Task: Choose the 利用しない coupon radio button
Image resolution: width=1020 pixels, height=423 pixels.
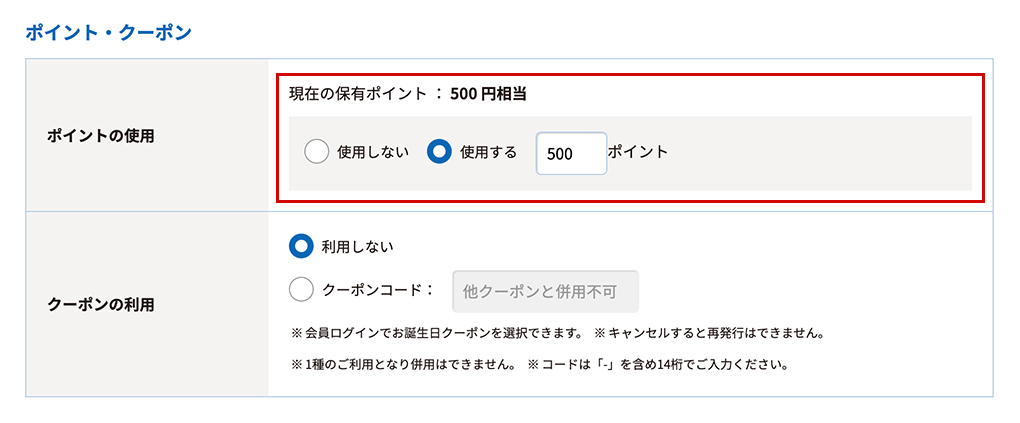Action: pyautogui.click(x=301, y=246)
